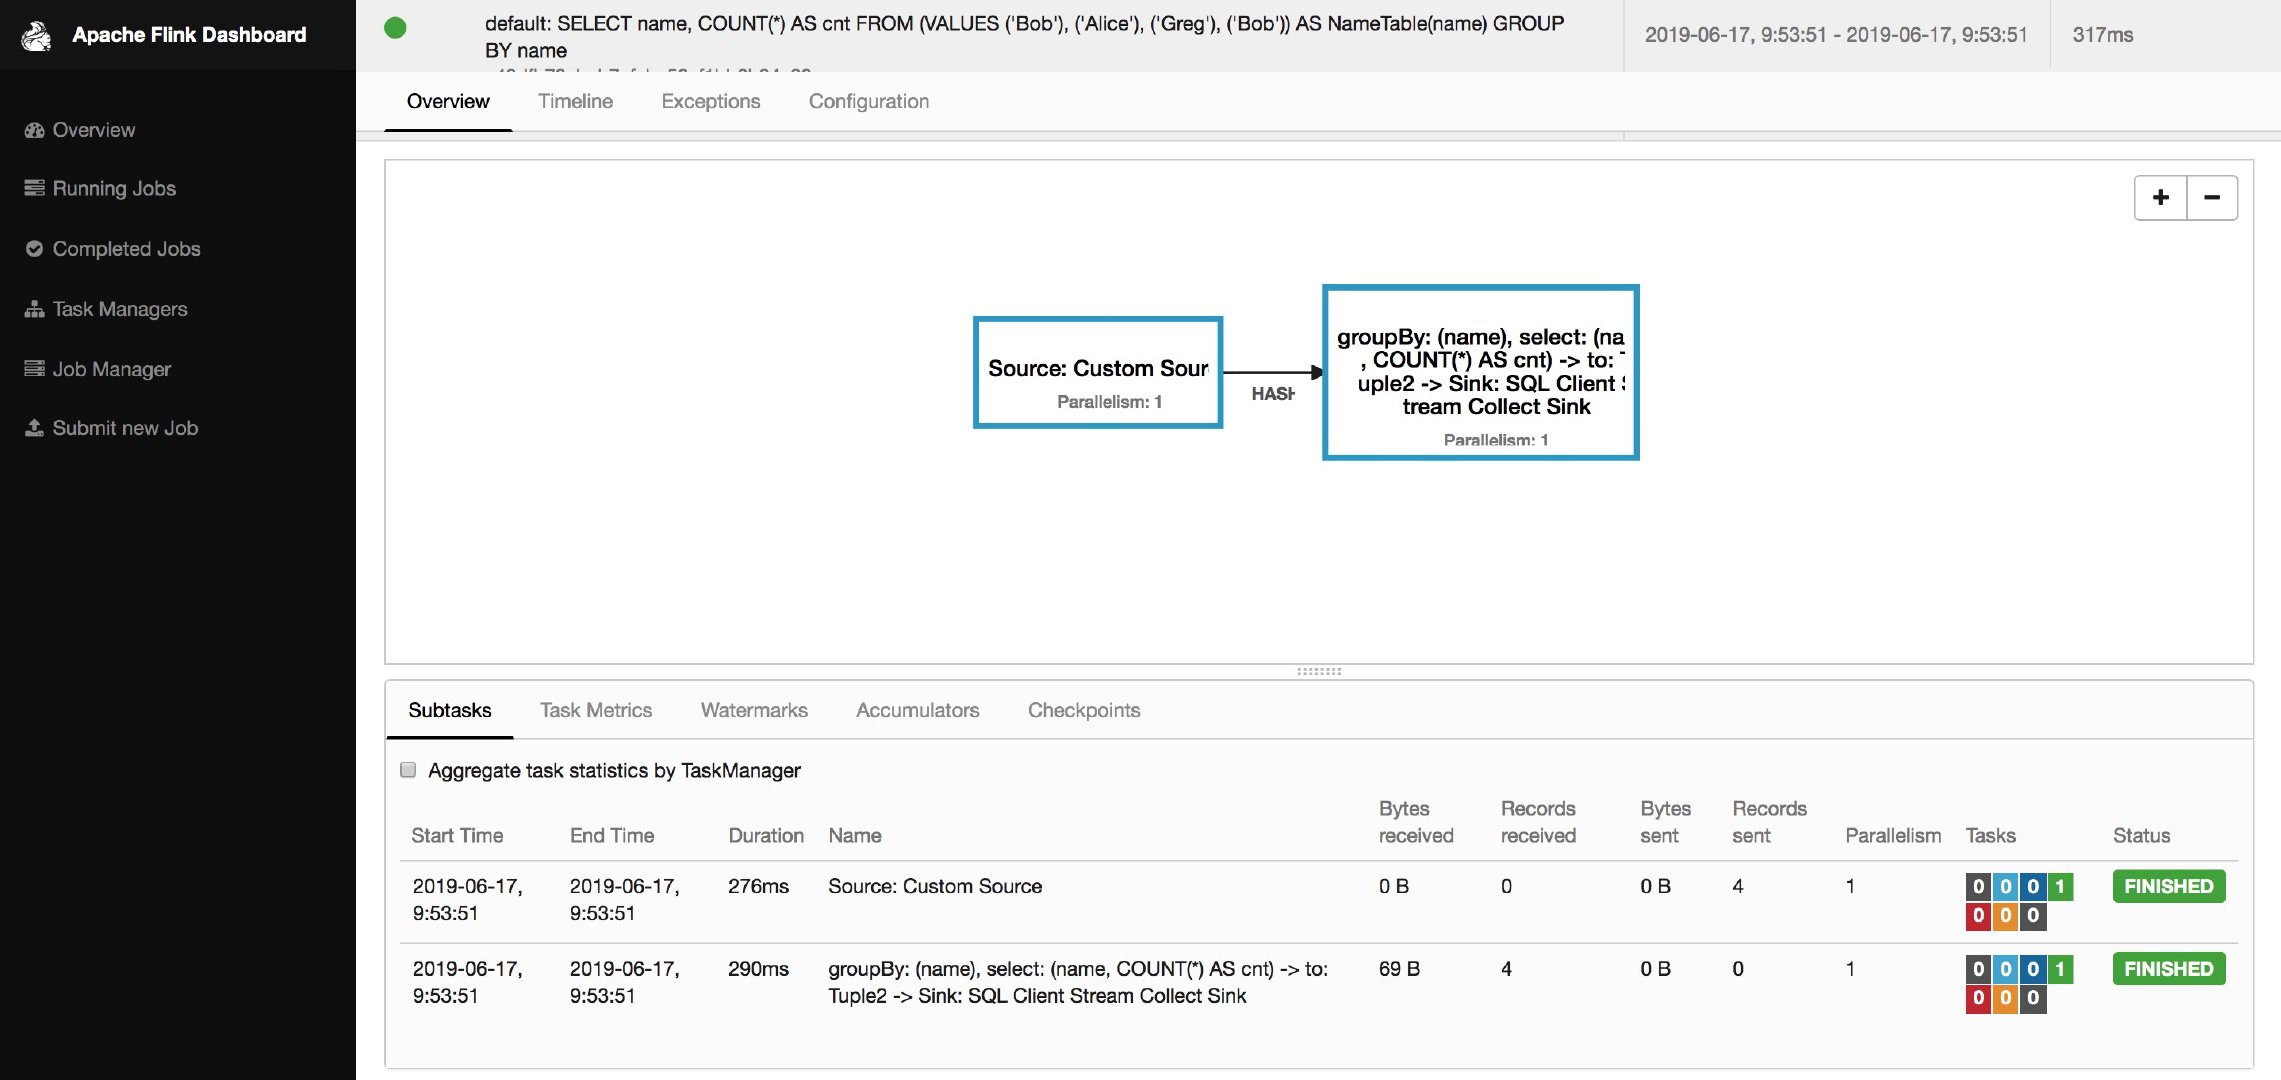Select the groupBy sink node in graph
The height and width of the screenshot is (1080, 2281).
pyautogui.click(x=1480, y=372)
